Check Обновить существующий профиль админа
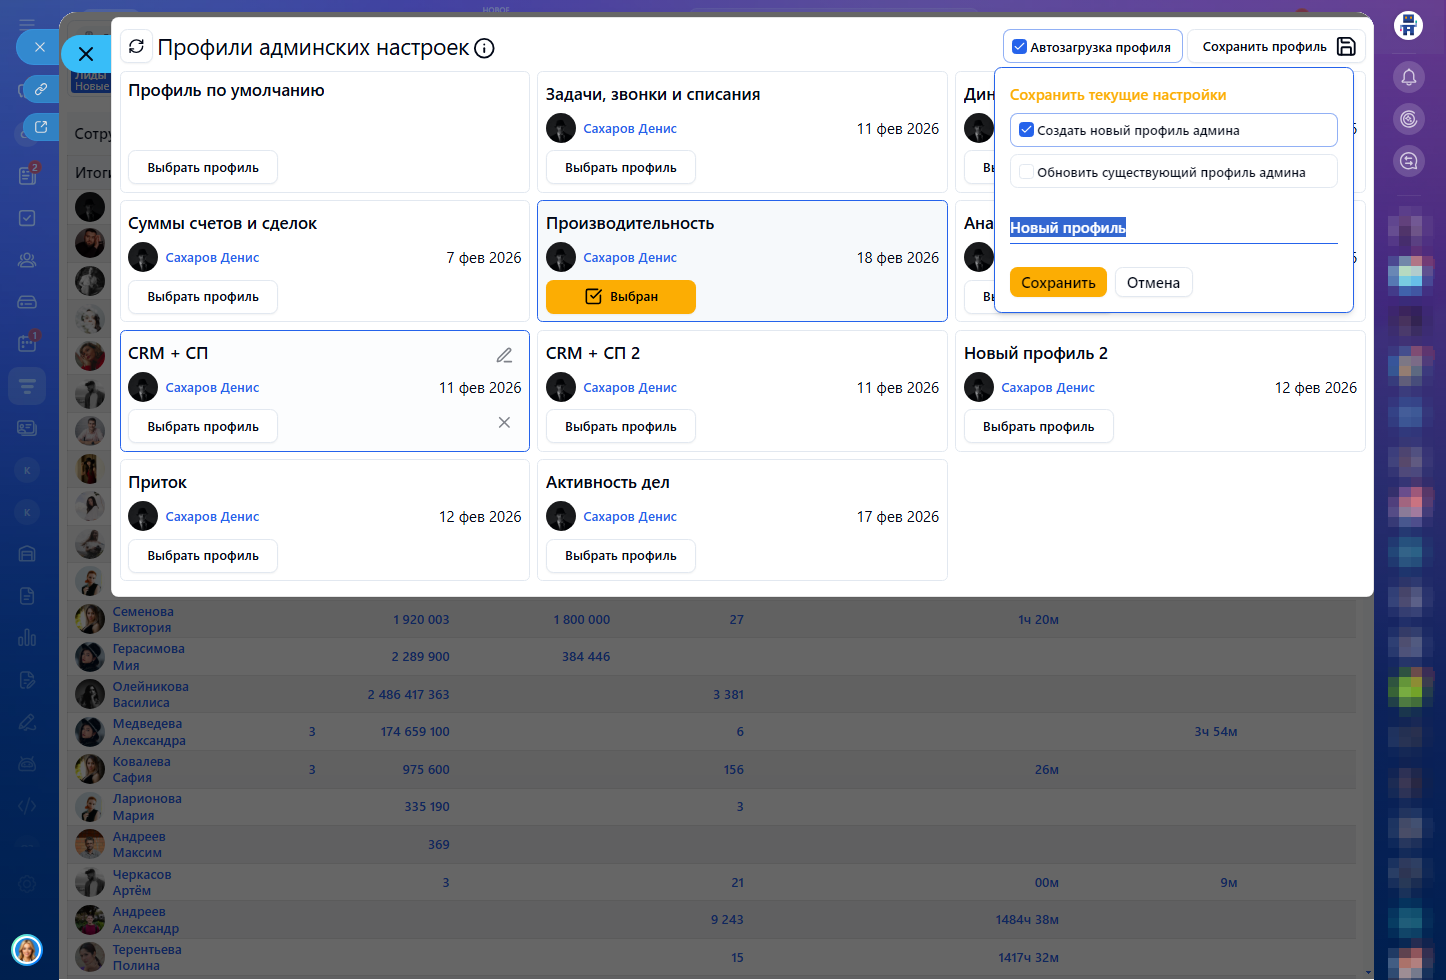This screenshot has height=980, width=1446. pyautogui.click(x=1026, y=172)
